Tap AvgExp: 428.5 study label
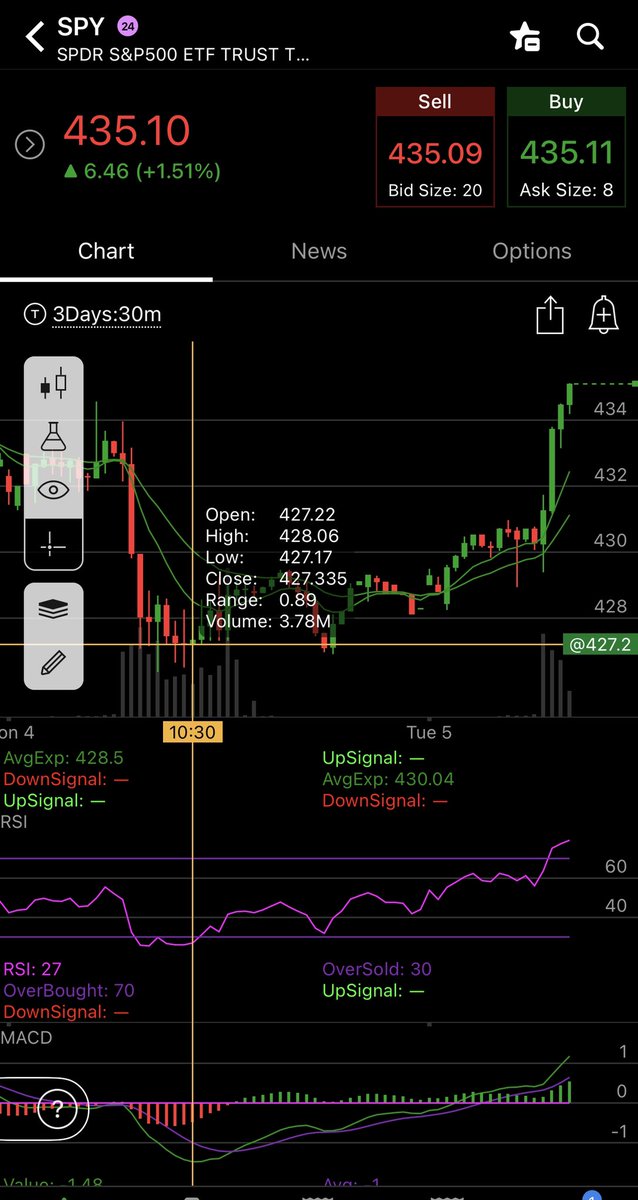 [64, 758]
